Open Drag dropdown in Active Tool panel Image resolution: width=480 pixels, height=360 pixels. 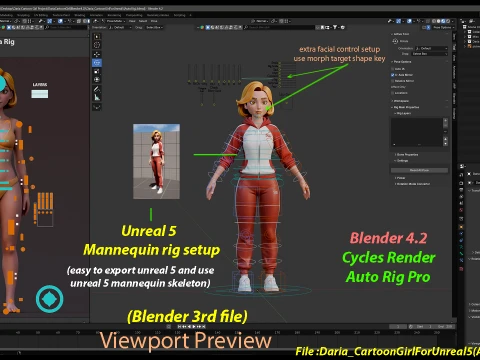click(x=430, y=54)
